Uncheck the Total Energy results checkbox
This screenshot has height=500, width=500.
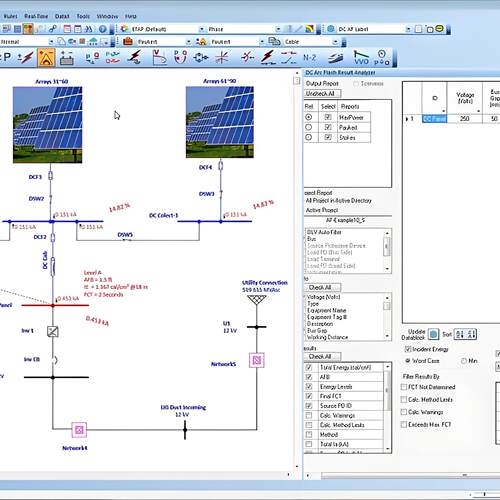click(x=309, y=367)
